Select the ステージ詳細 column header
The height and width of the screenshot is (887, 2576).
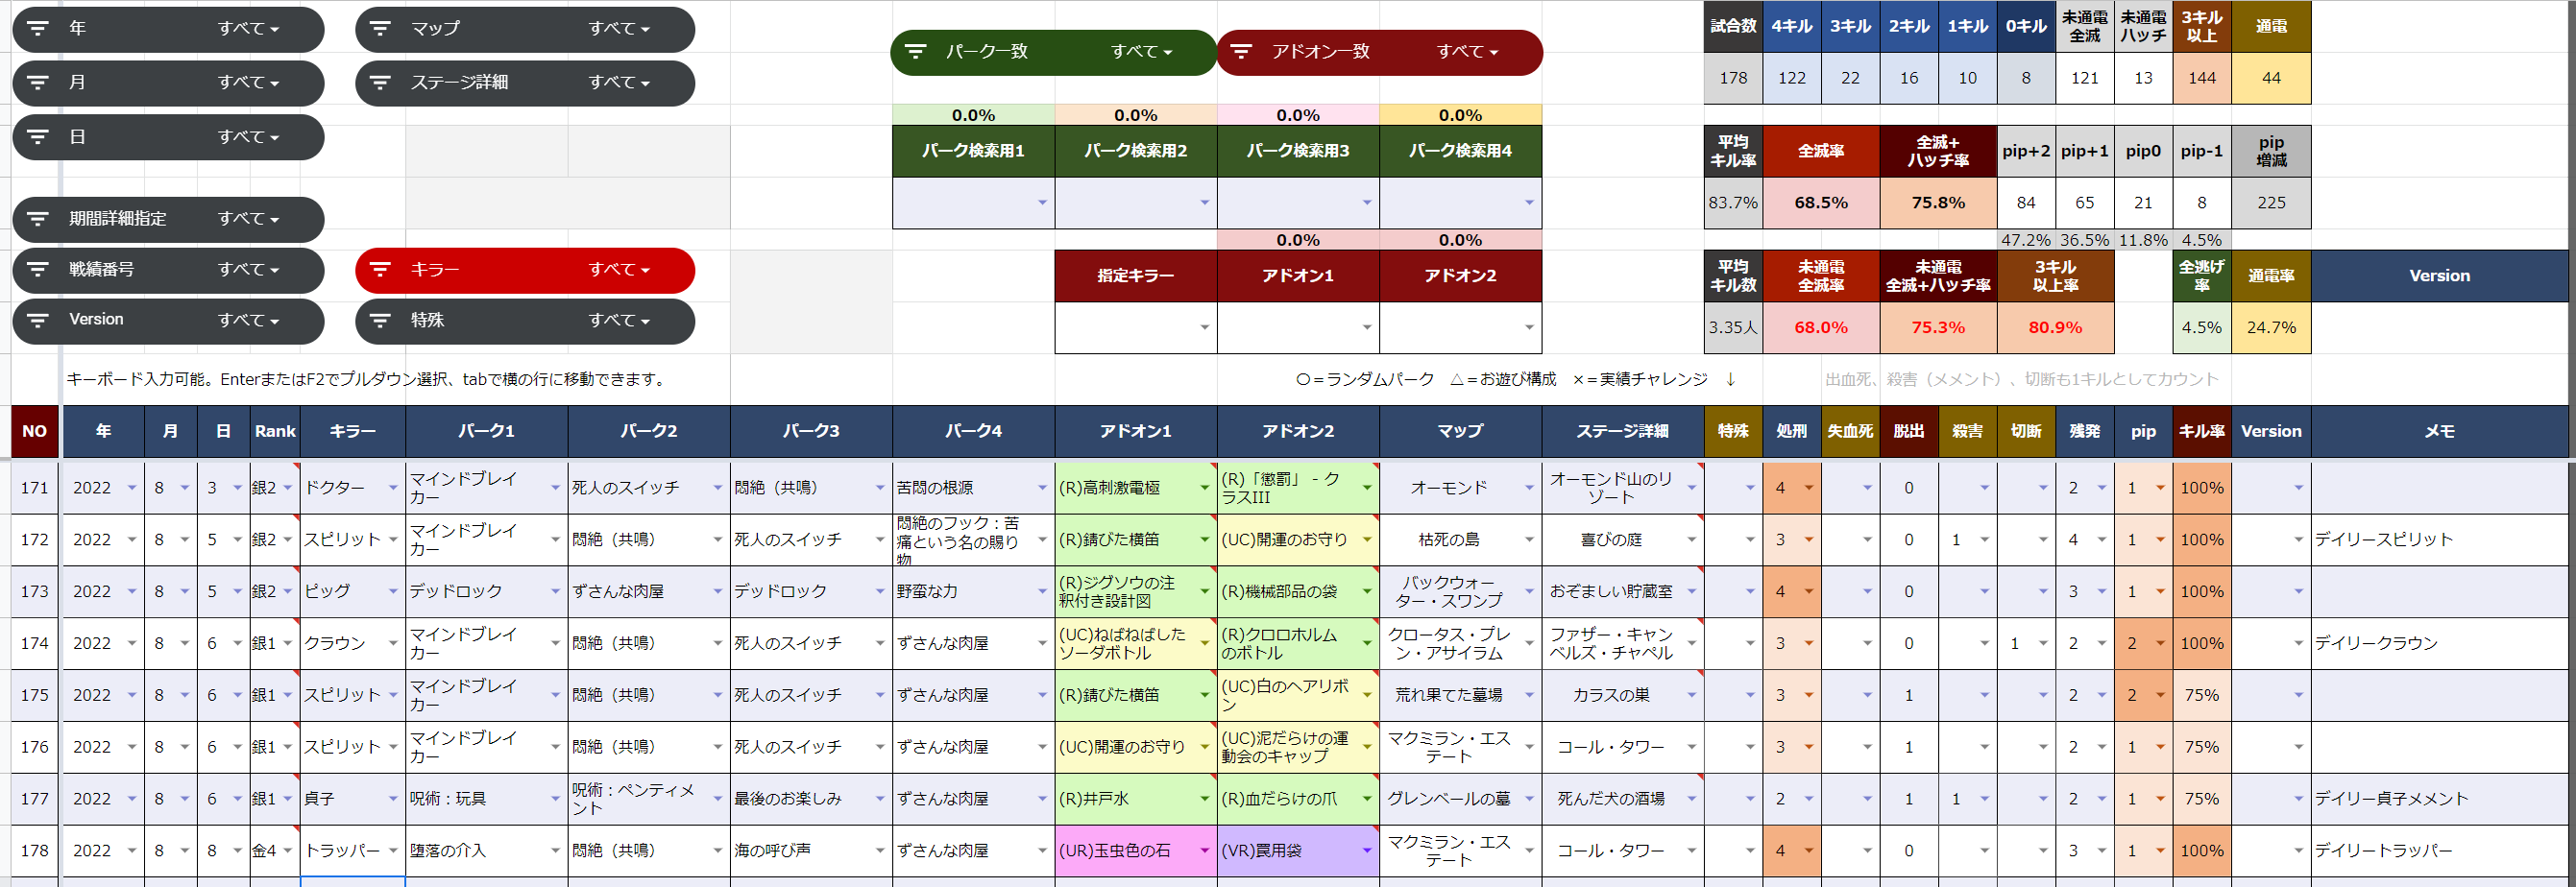(1623, 431)
